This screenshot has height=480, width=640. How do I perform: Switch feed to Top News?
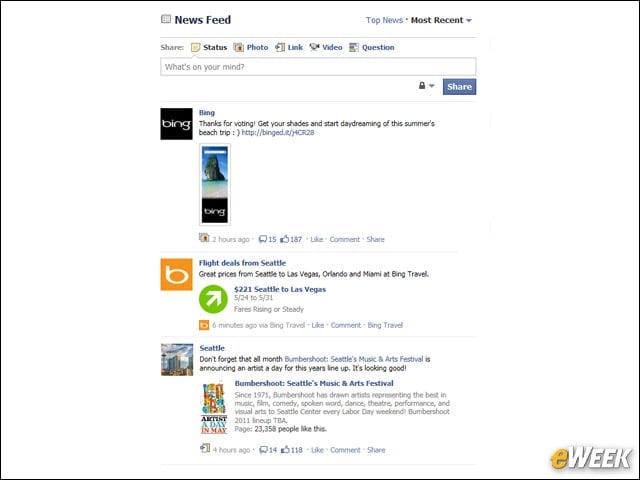[384, 20]
